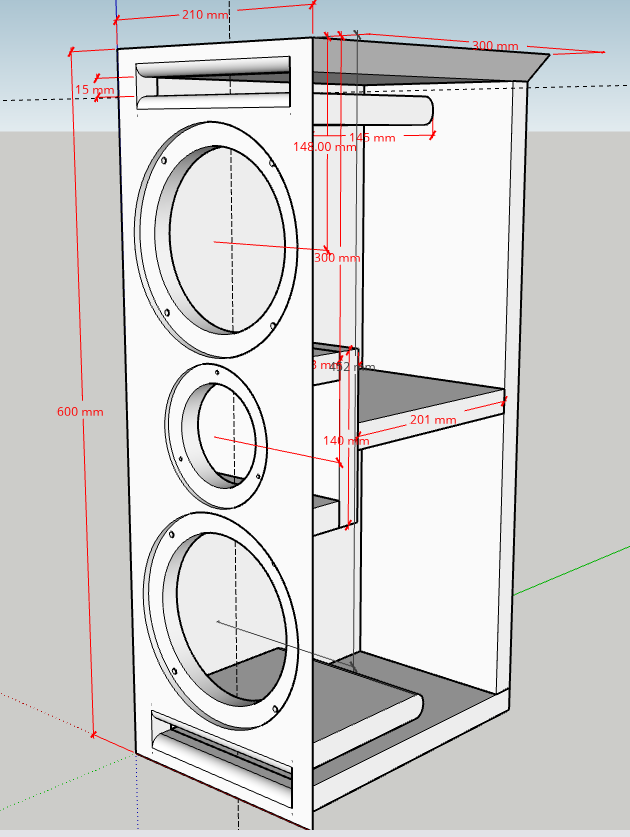
Task: Select the 145 mm dimension label
Action: coord(372,137)
